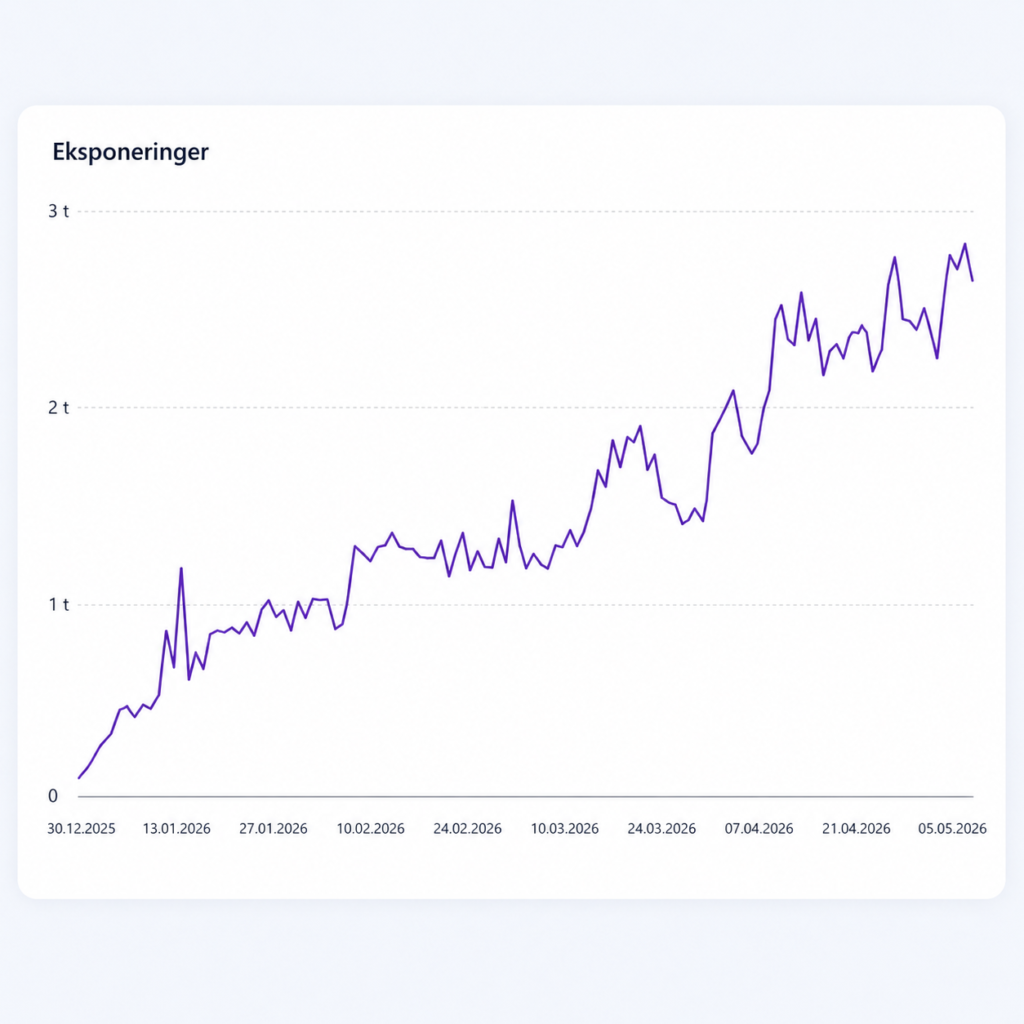The image size is (1024, 1024).
Task: Click the isolated spike peak after 24.02.2026
Action: (x=513, y=501)
